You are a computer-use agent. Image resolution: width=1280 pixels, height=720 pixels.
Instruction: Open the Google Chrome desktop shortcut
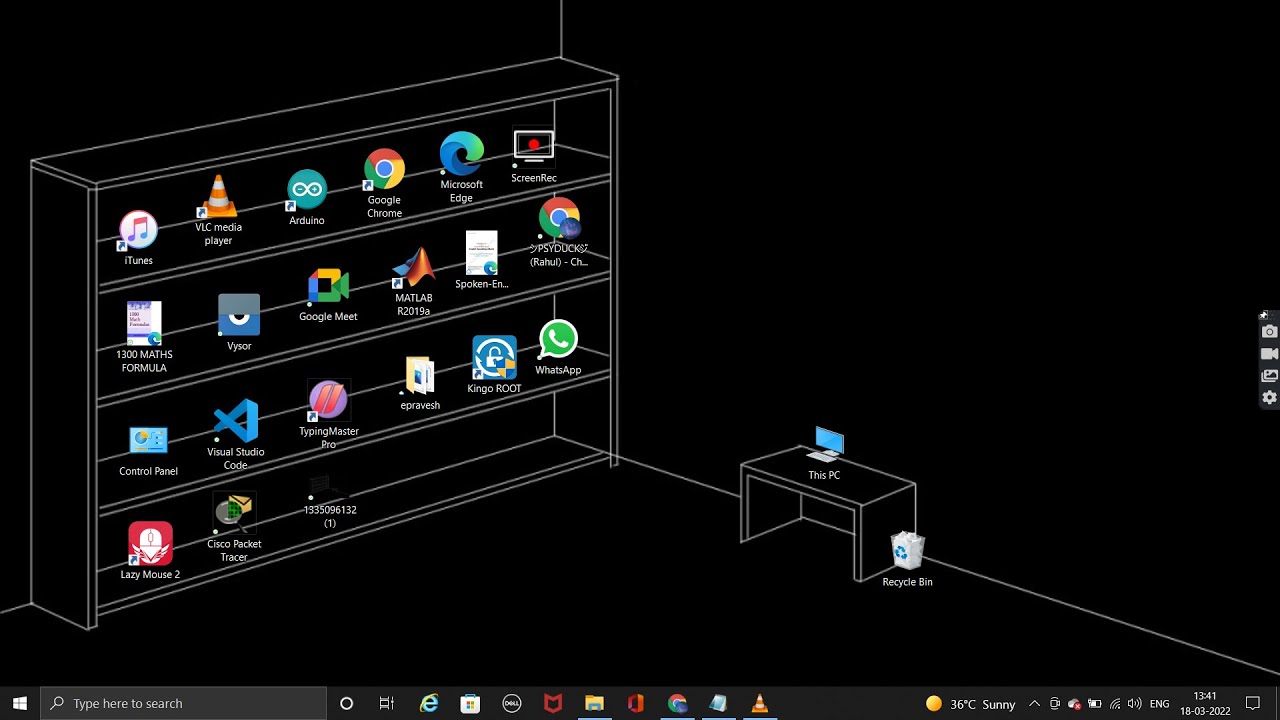[384, 184]
